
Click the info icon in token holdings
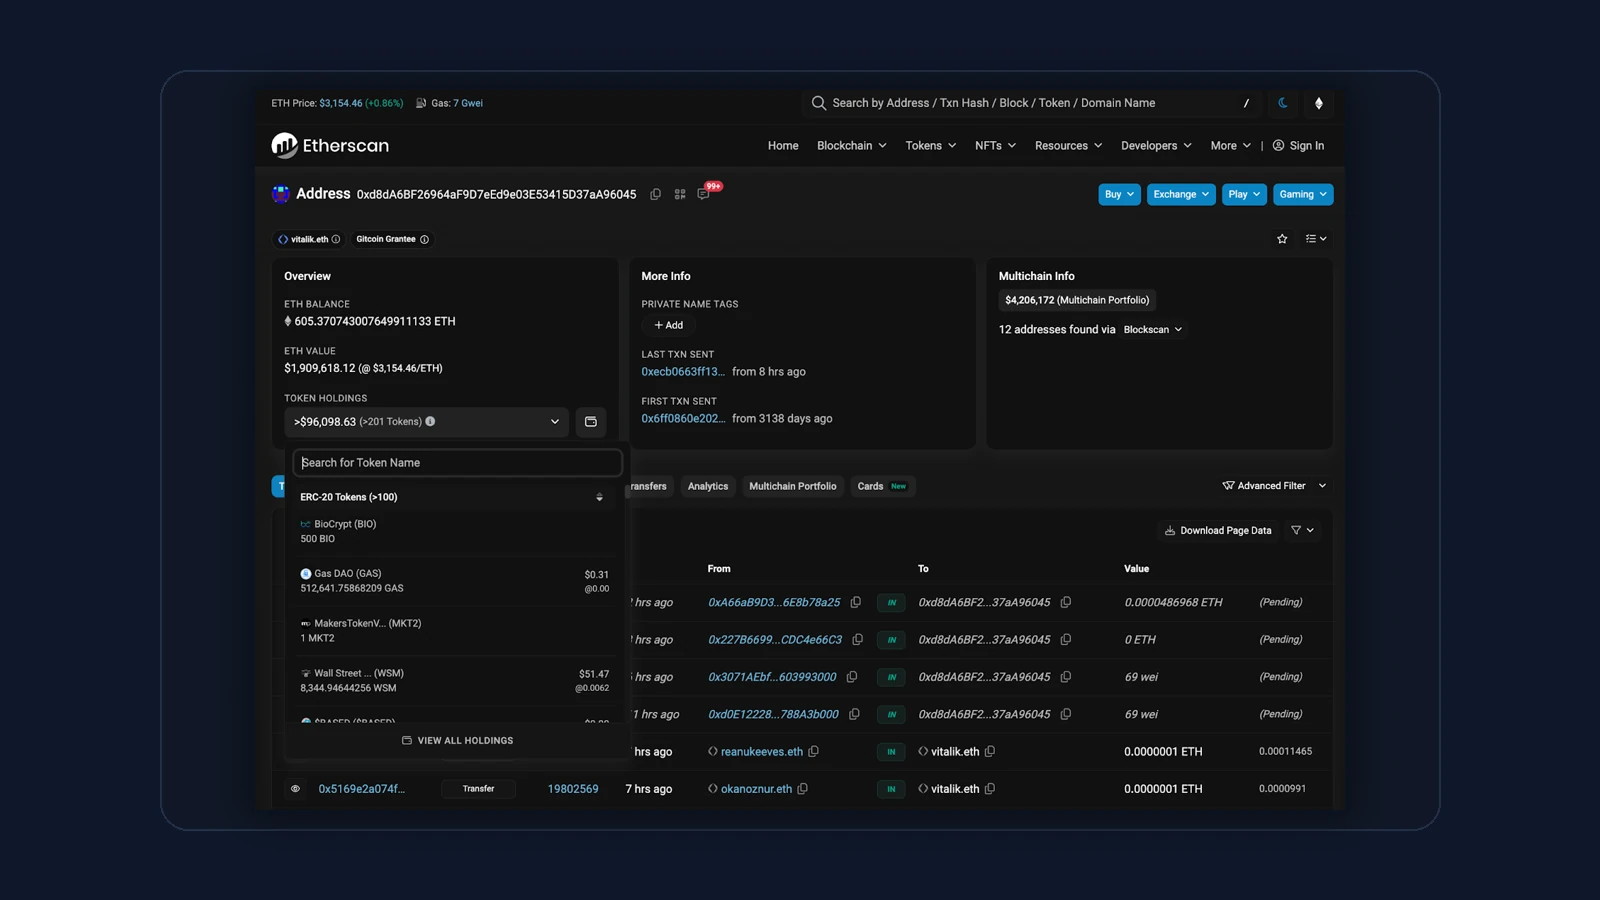click(x=430, y=421)
